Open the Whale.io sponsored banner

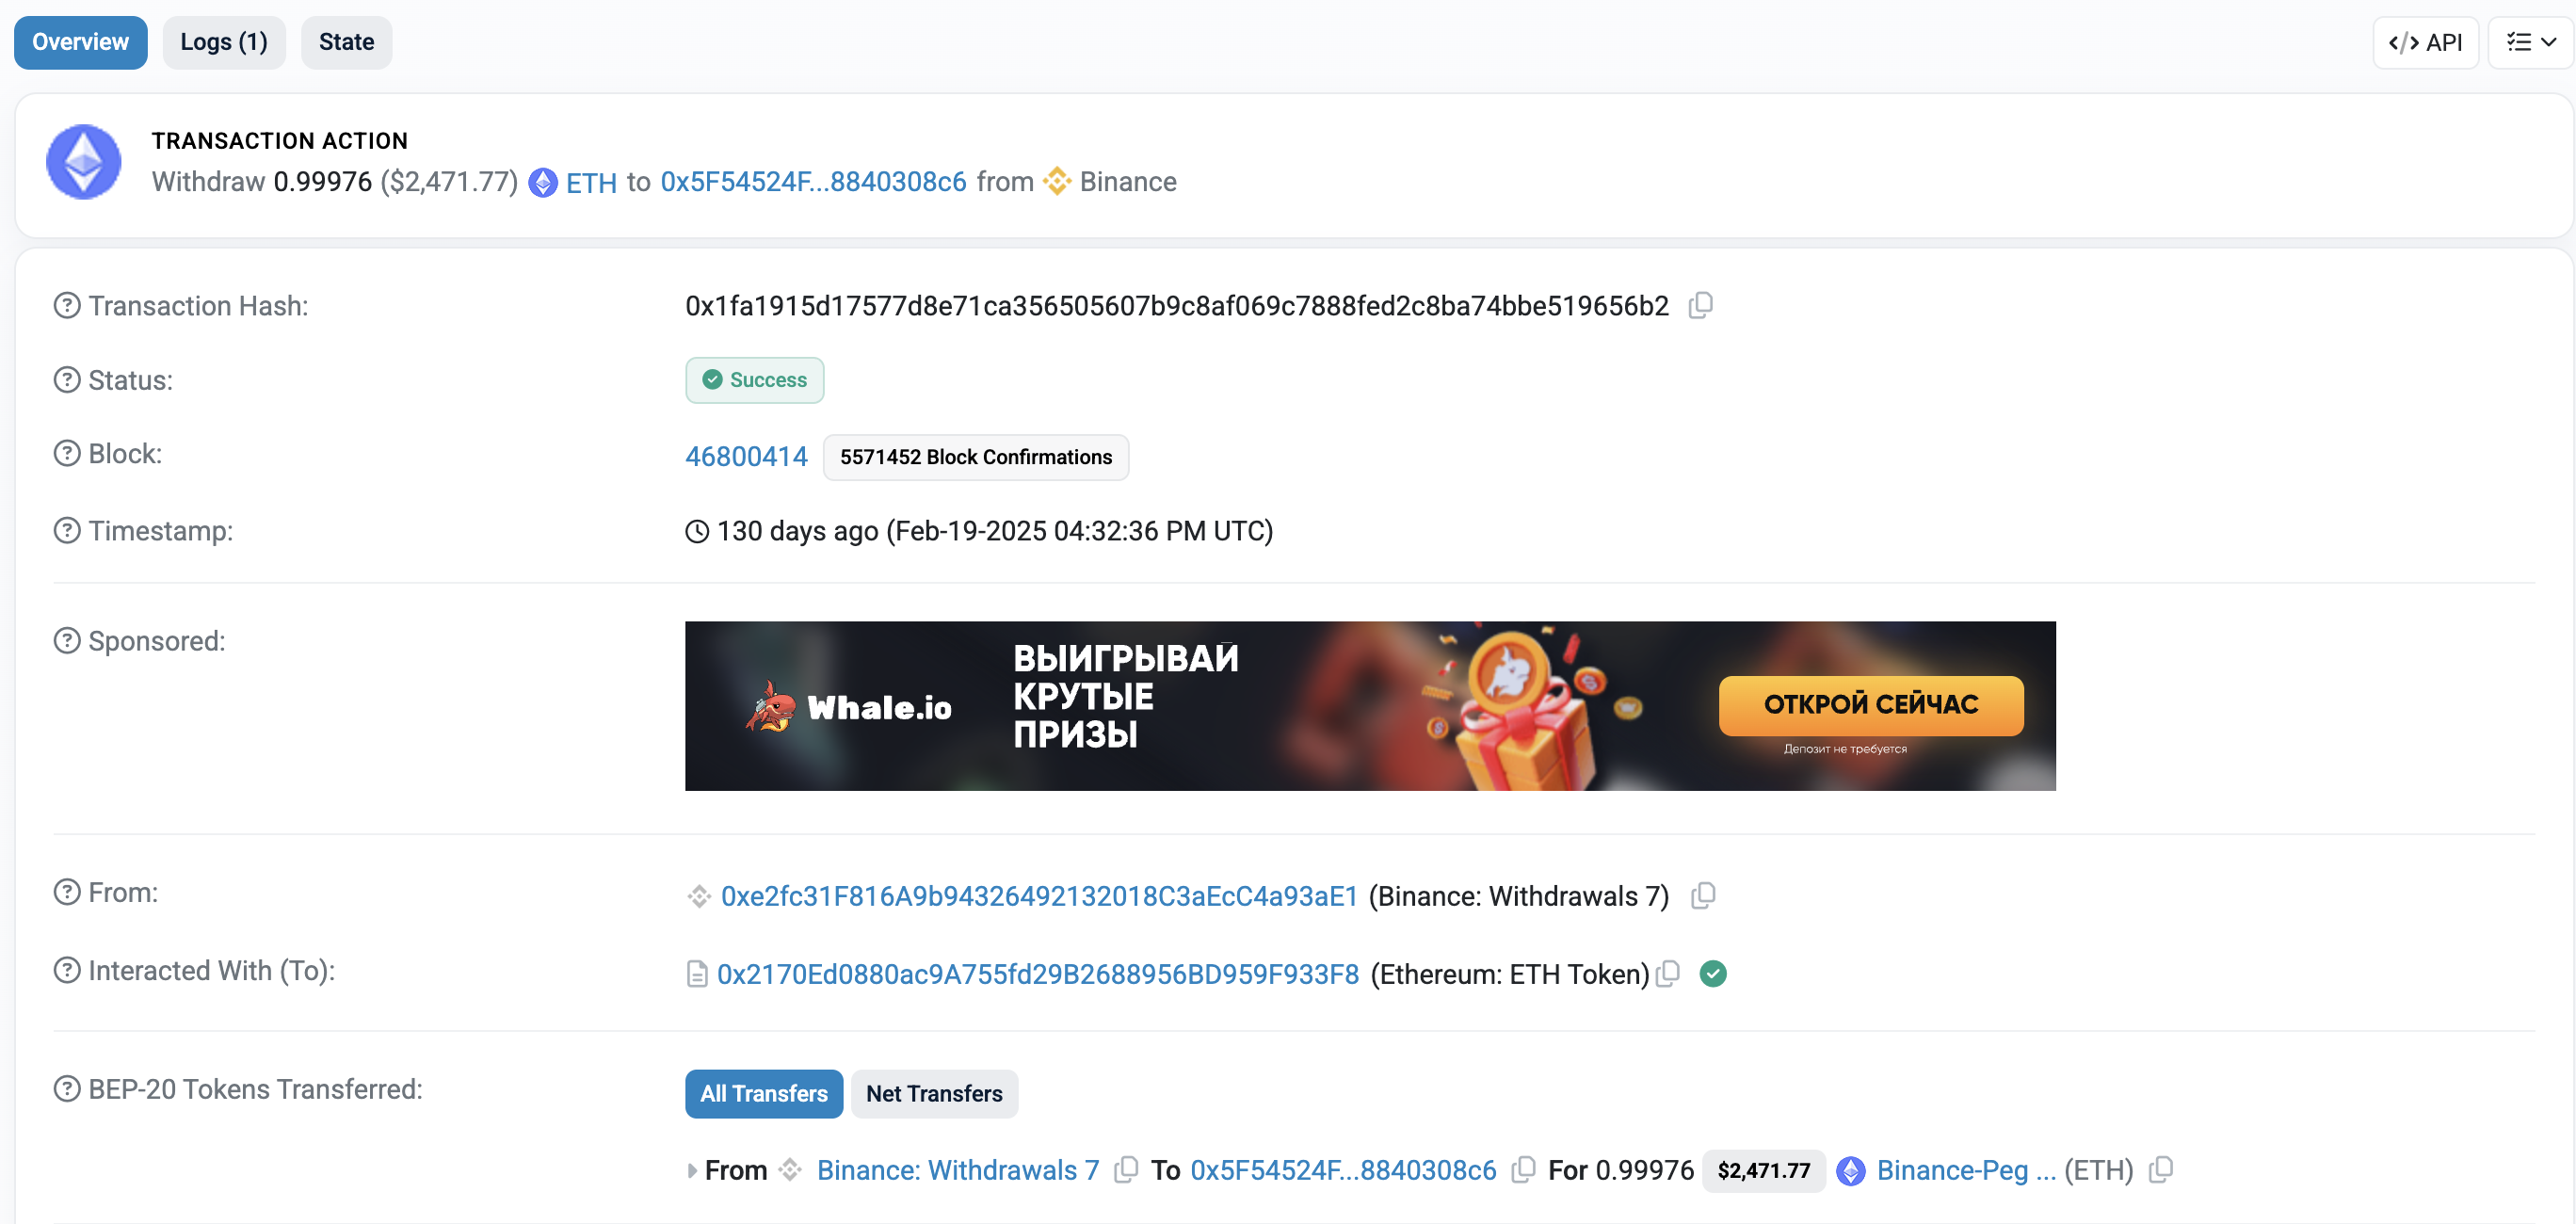tap(1370, 706)
